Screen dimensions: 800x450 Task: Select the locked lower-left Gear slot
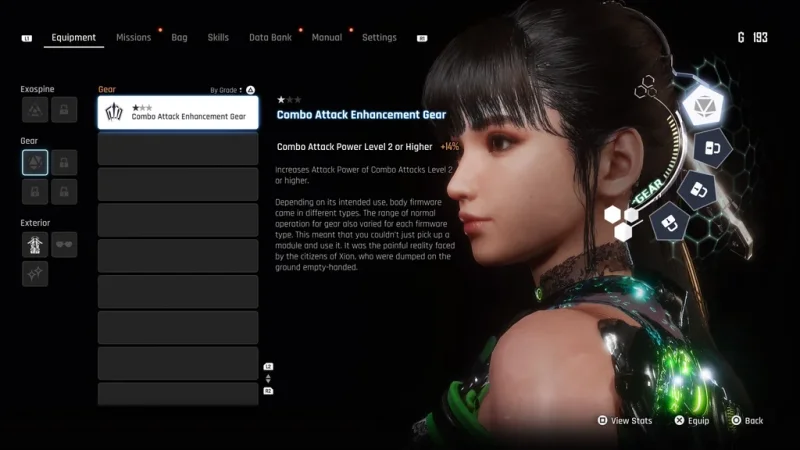pos(35,192)
